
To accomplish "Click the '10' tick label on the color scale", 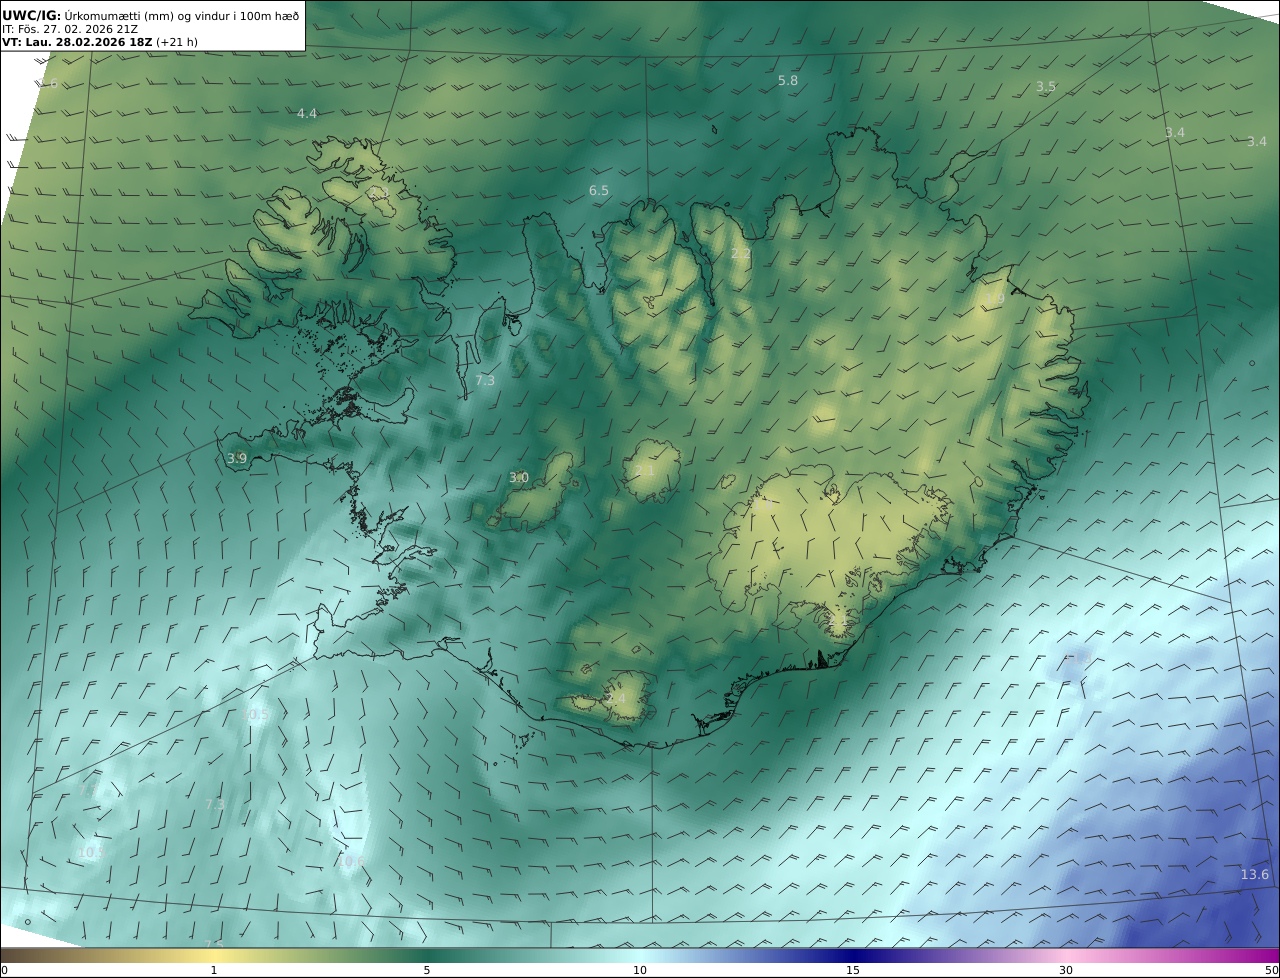I will (640, 970).
